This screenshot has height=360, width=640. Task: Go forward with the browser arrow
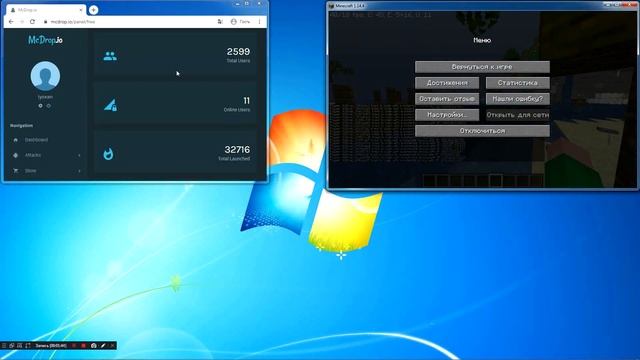click(22, 22)
